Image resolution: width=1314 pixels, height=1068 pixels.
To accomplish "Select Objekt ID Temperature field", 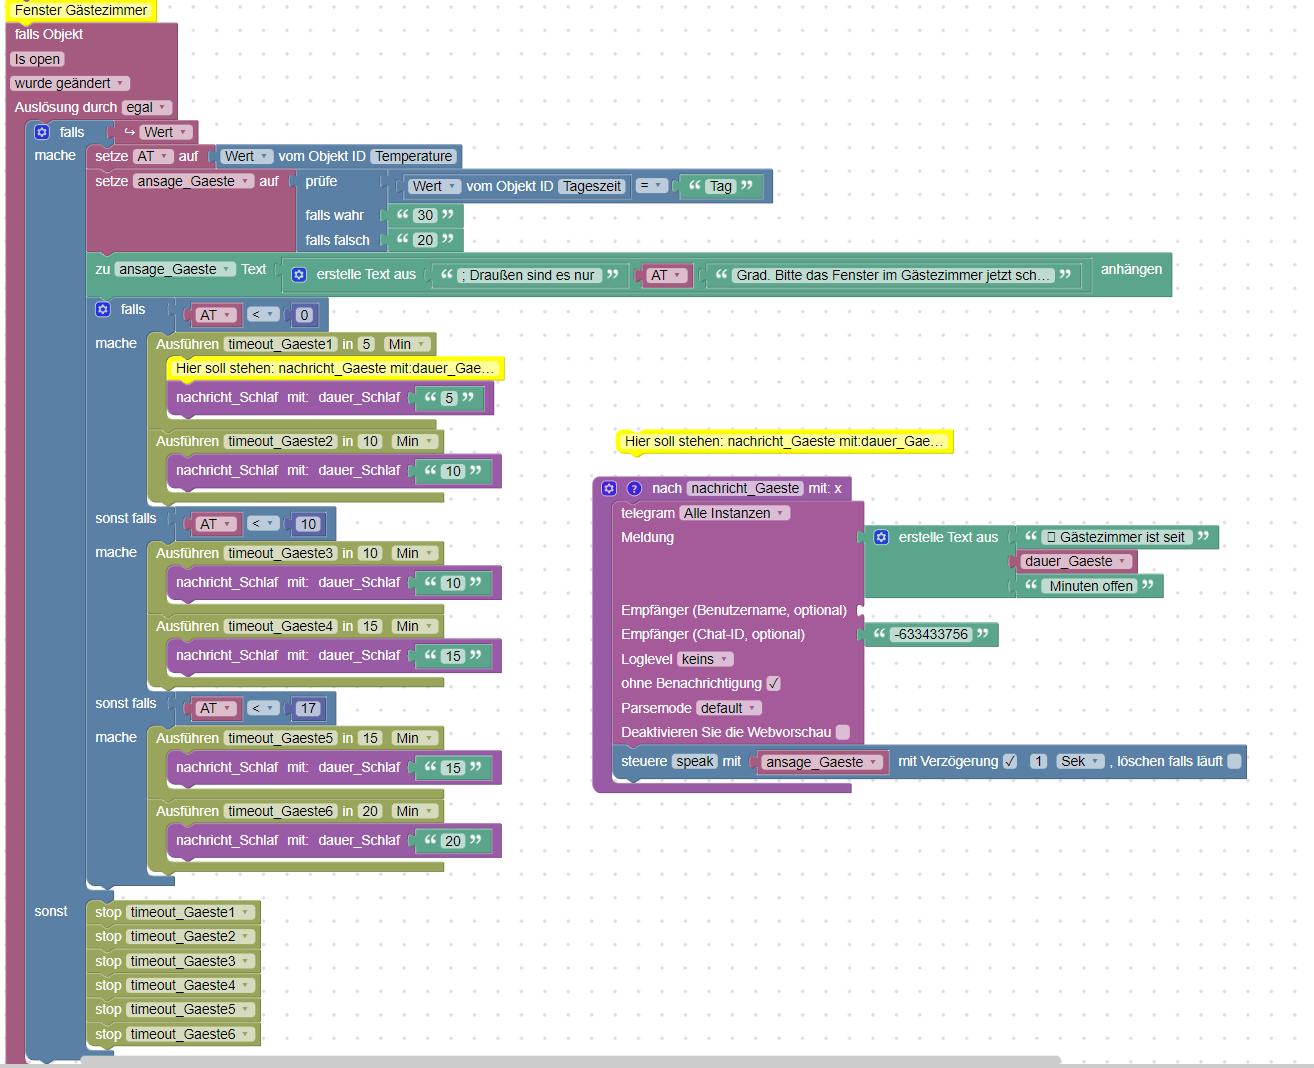I will point(414,156).
